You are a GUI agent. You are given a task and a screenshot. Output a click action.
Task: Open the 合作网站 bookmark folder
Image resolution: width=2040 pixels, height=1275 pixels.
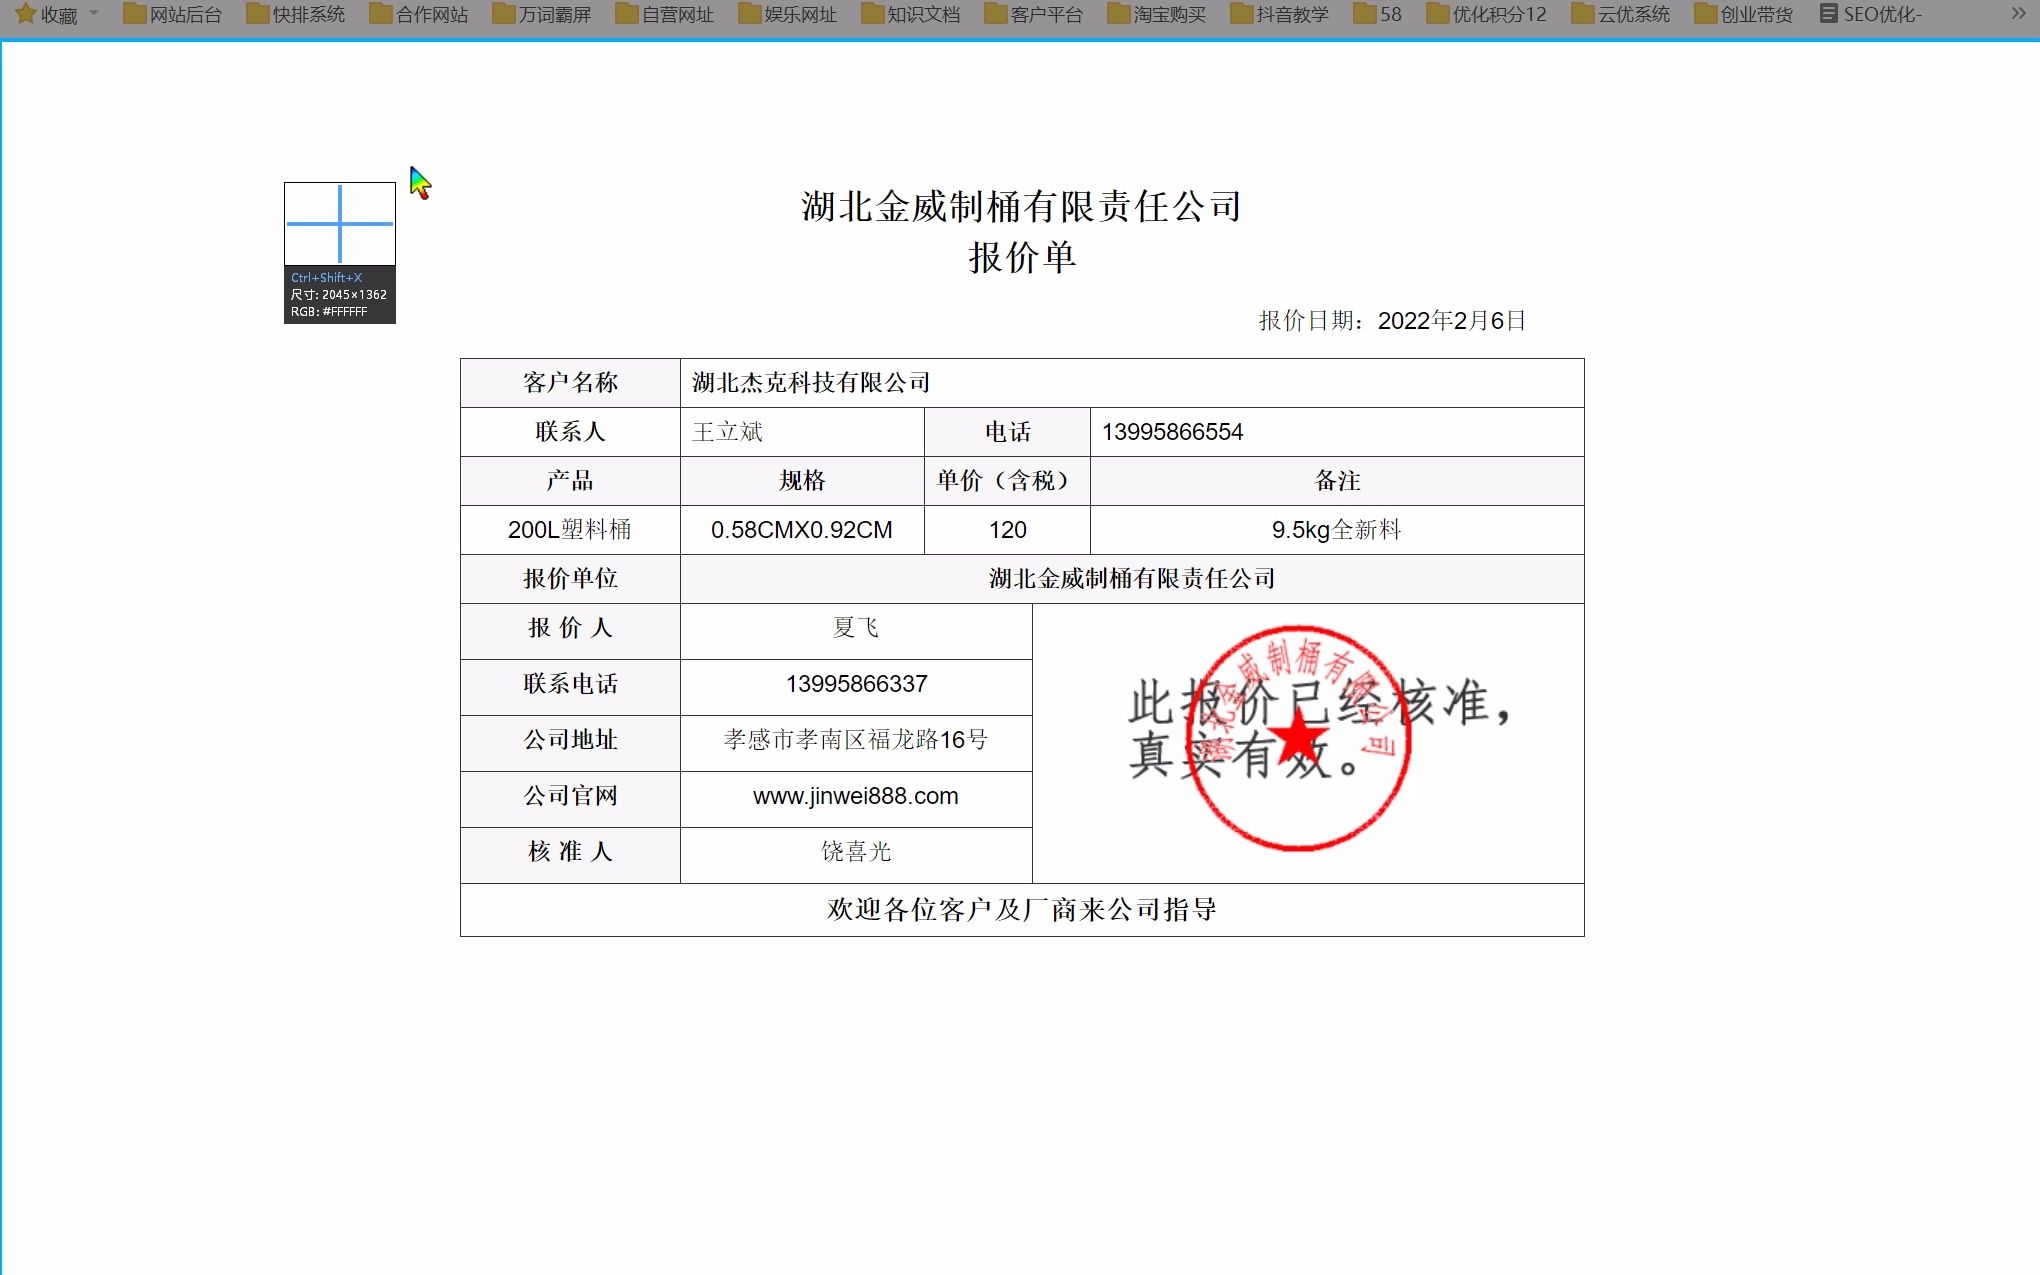(418, 14)
